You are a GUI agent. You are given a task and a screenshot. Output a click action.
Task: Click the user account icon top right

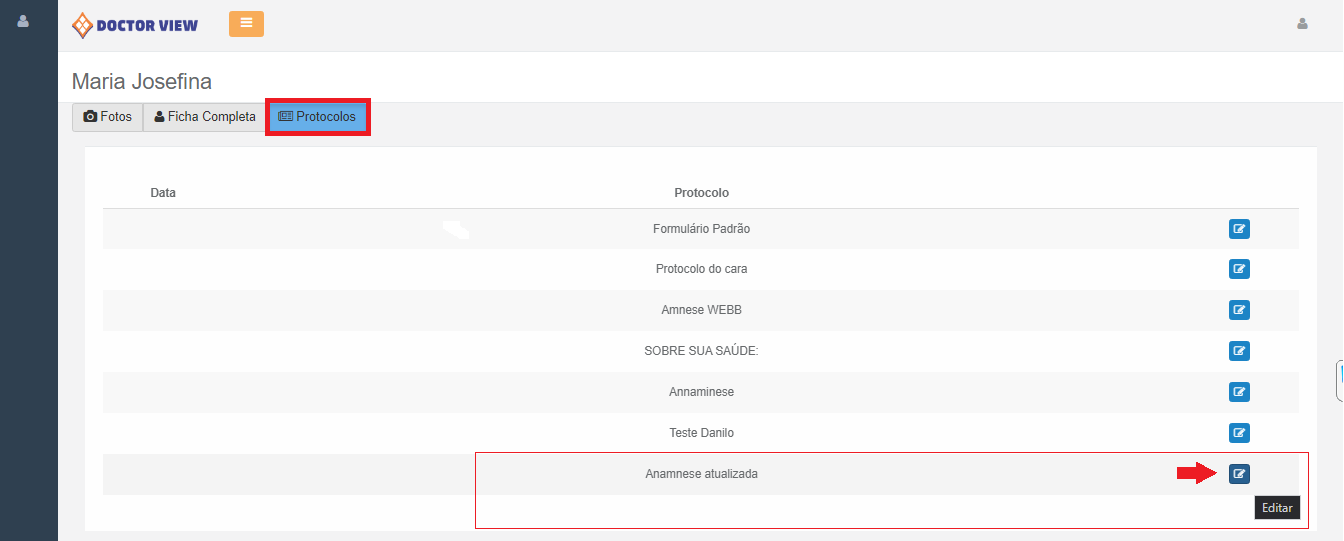point(1302,24)
